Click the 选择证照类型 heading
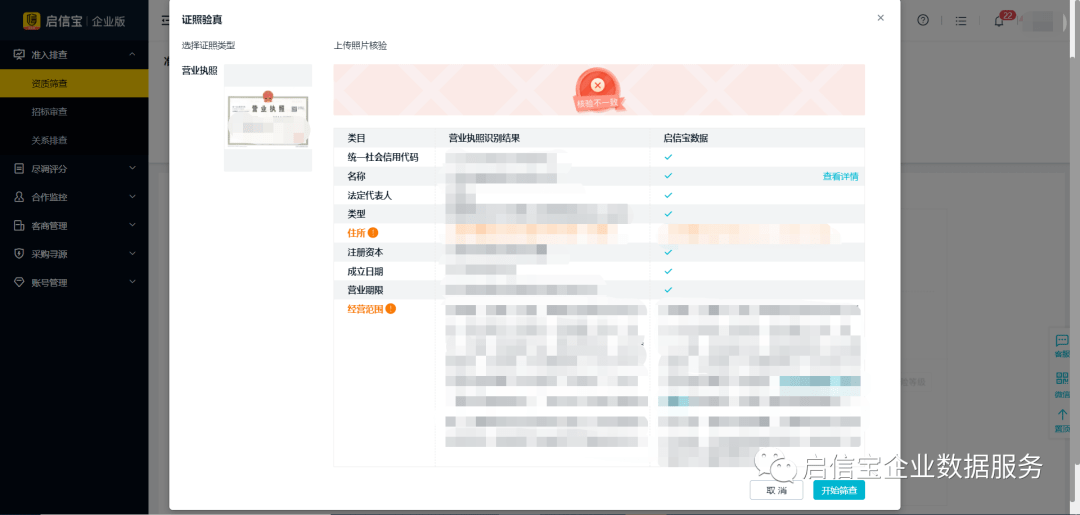1080x515 pixels. (x=209, y=45)
